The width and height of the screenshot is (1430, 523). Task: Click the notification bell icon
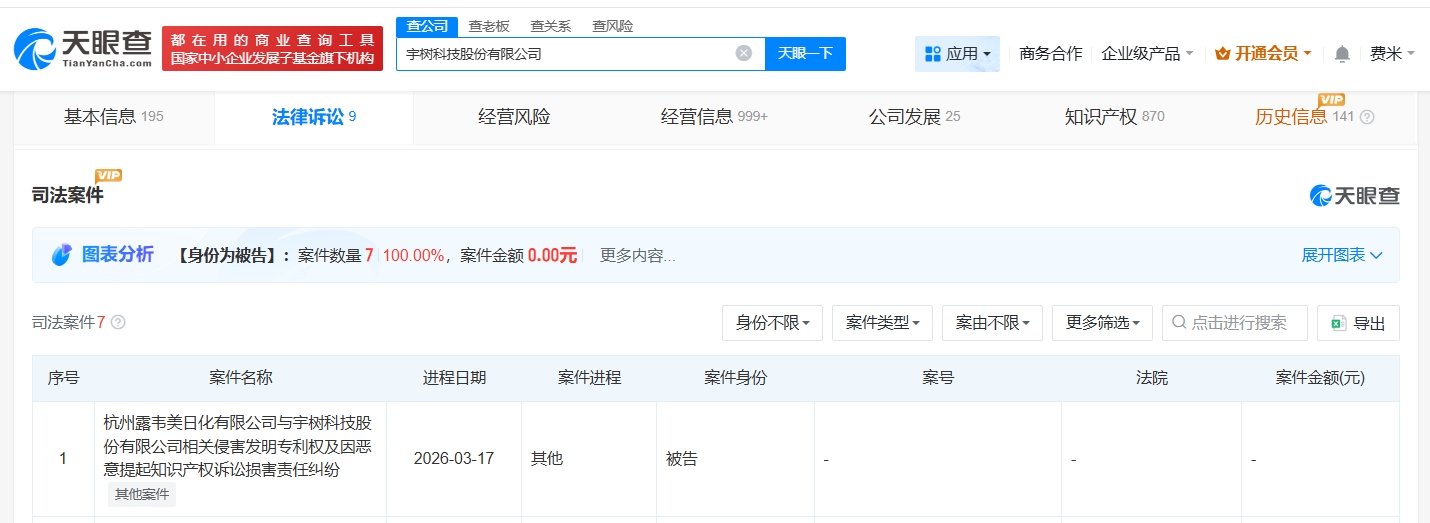[x=1341, y=54]
